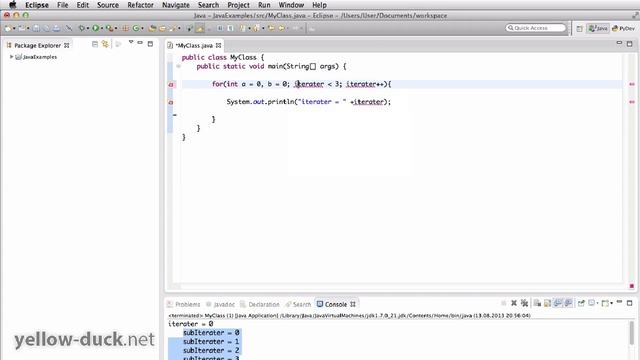Close the MyClass.java editor tab
Image resolution: width=640 pixels, height=360 pixels.
(218, 45)
